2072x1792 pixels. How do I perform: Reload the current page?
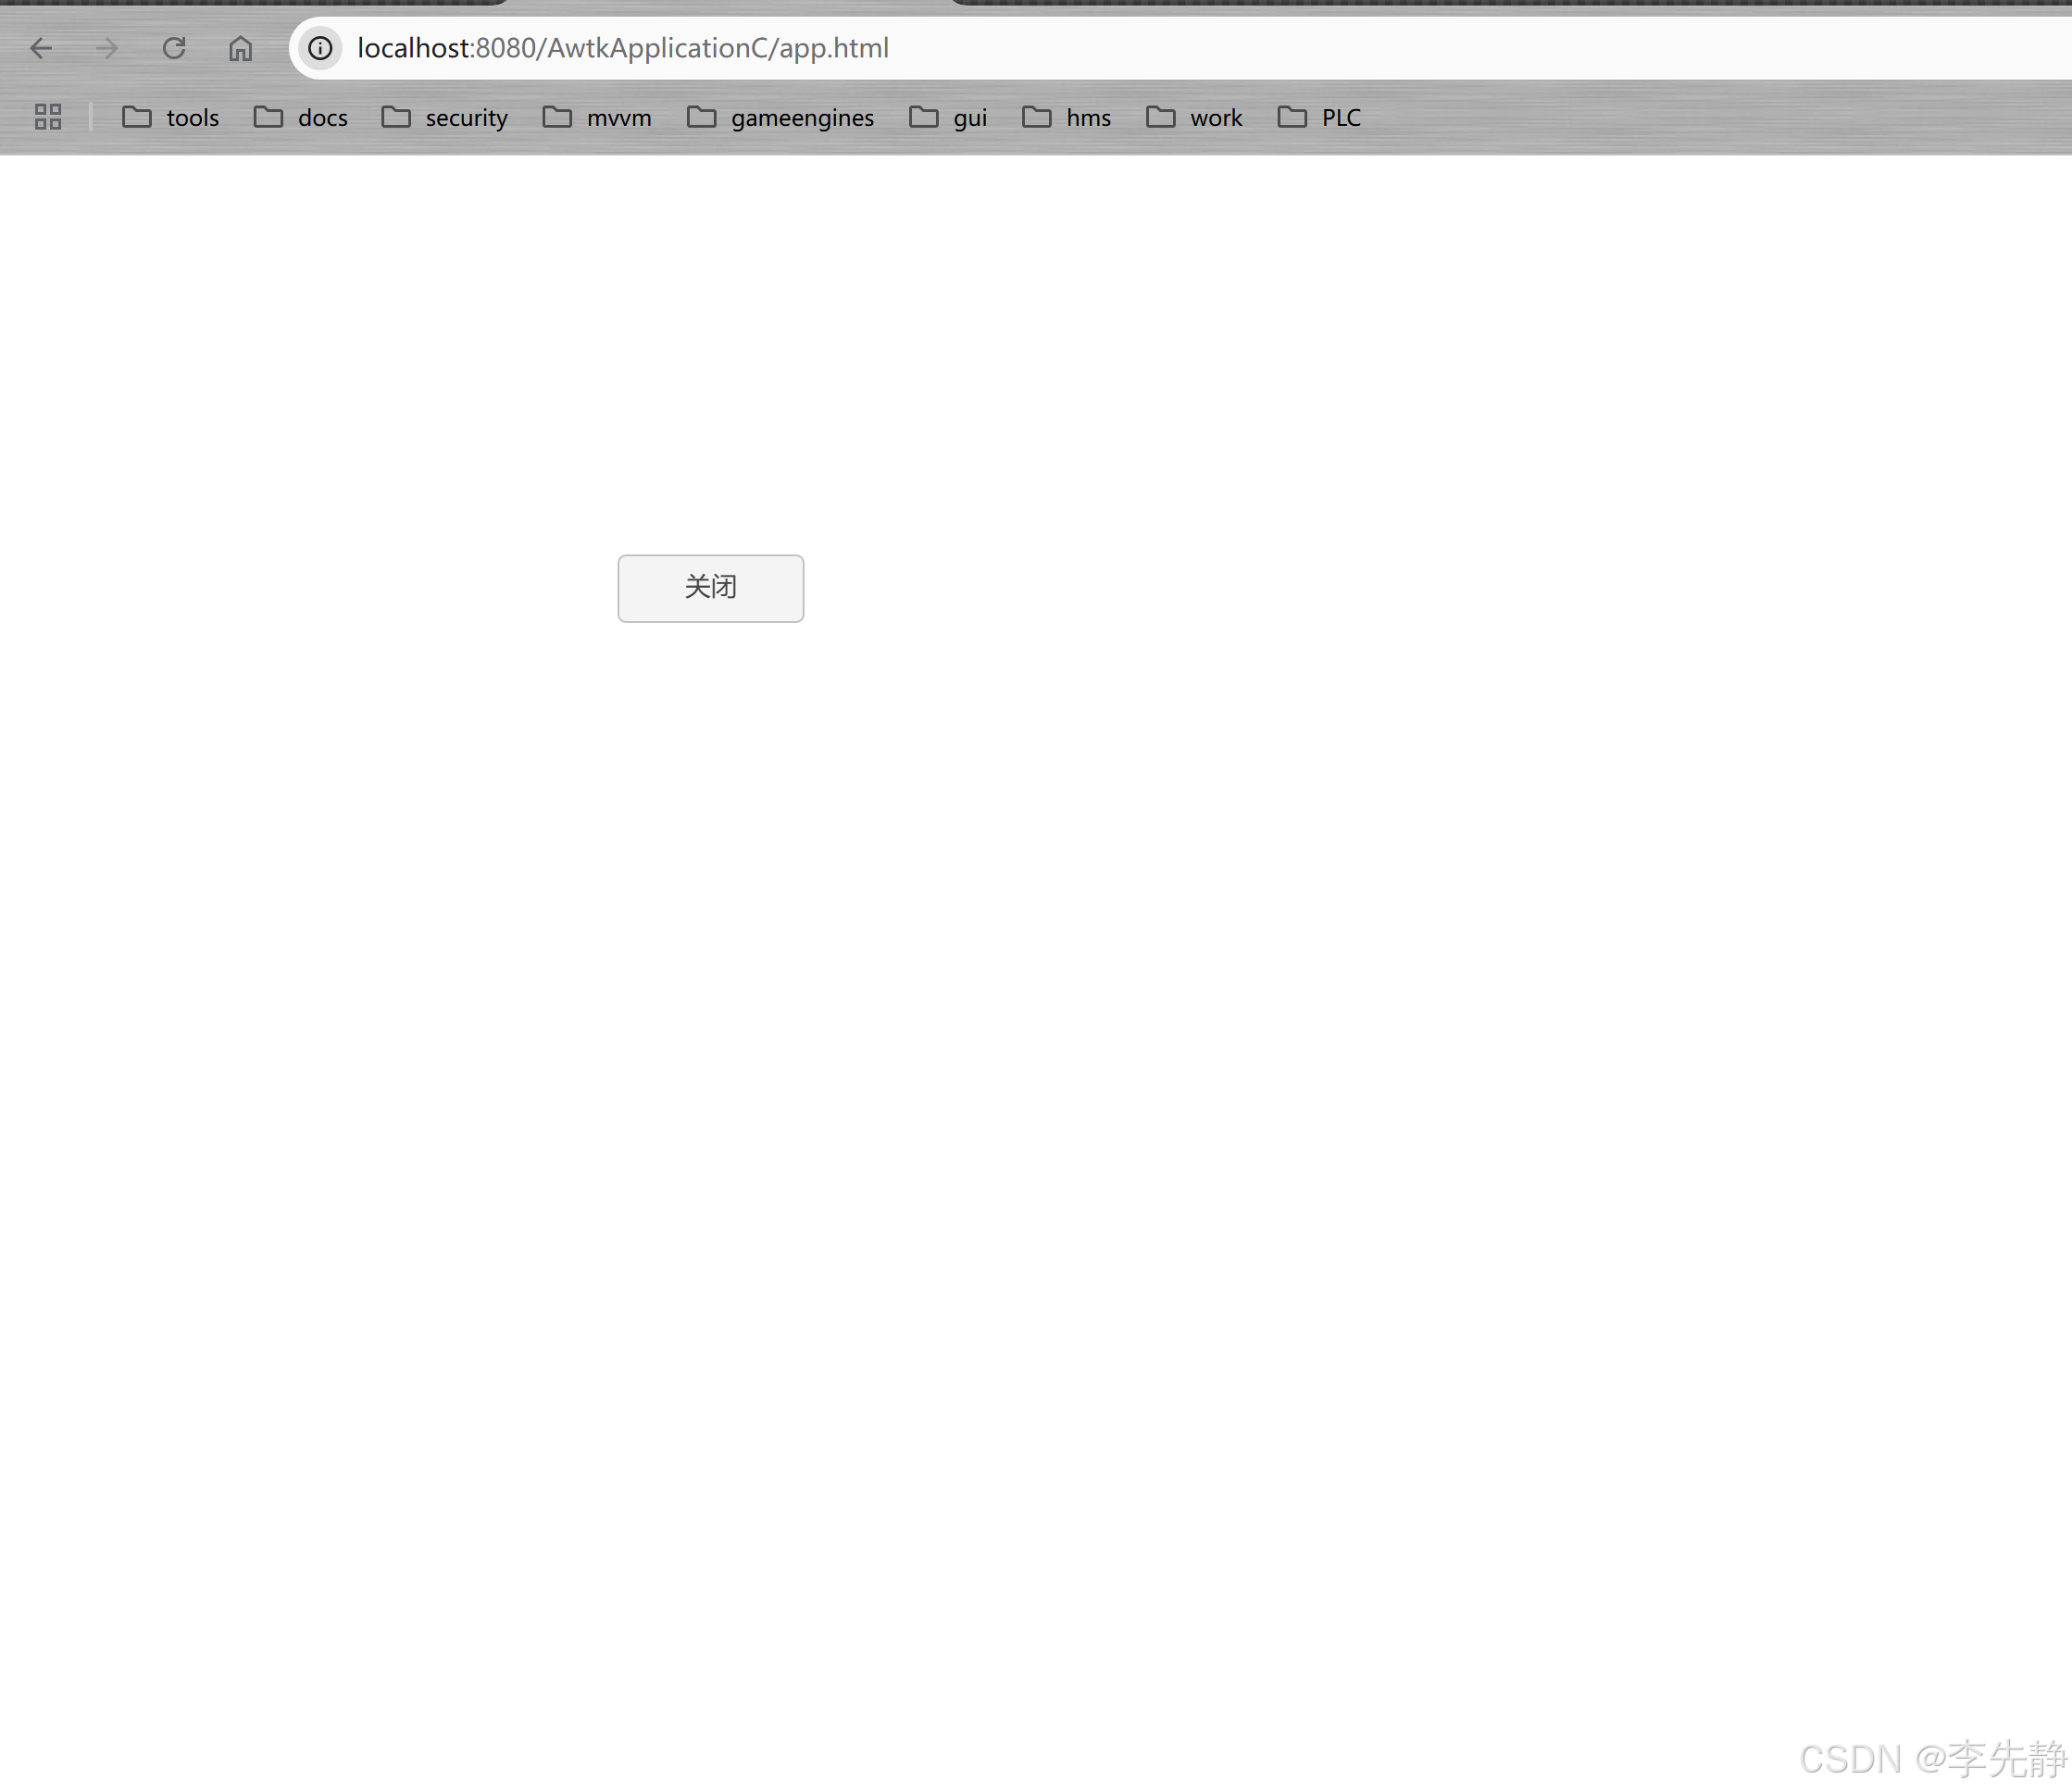[172, 47]
